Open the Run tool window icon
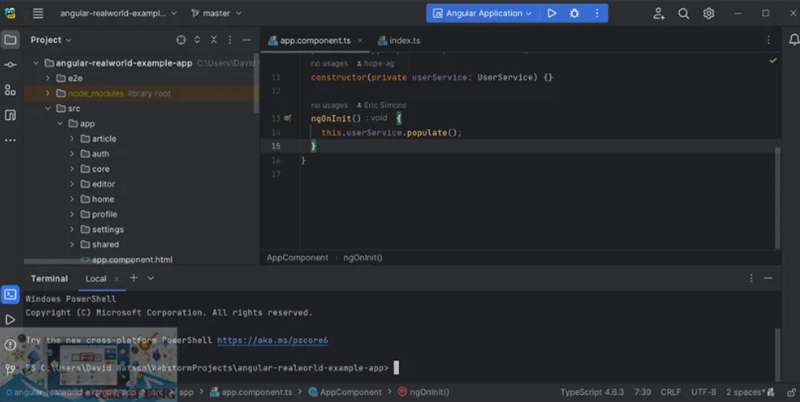The height and width of the screenshot is (402, 800). pos(10,320)
